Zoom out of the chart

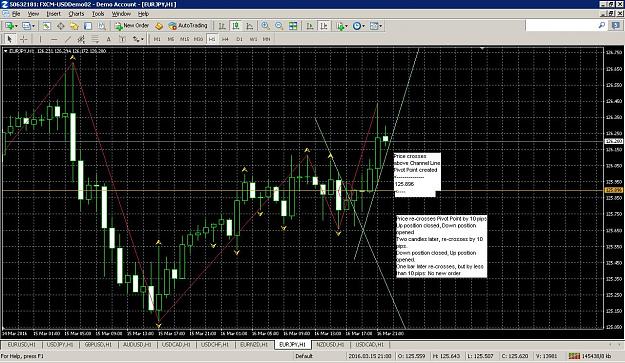[279, 26]
